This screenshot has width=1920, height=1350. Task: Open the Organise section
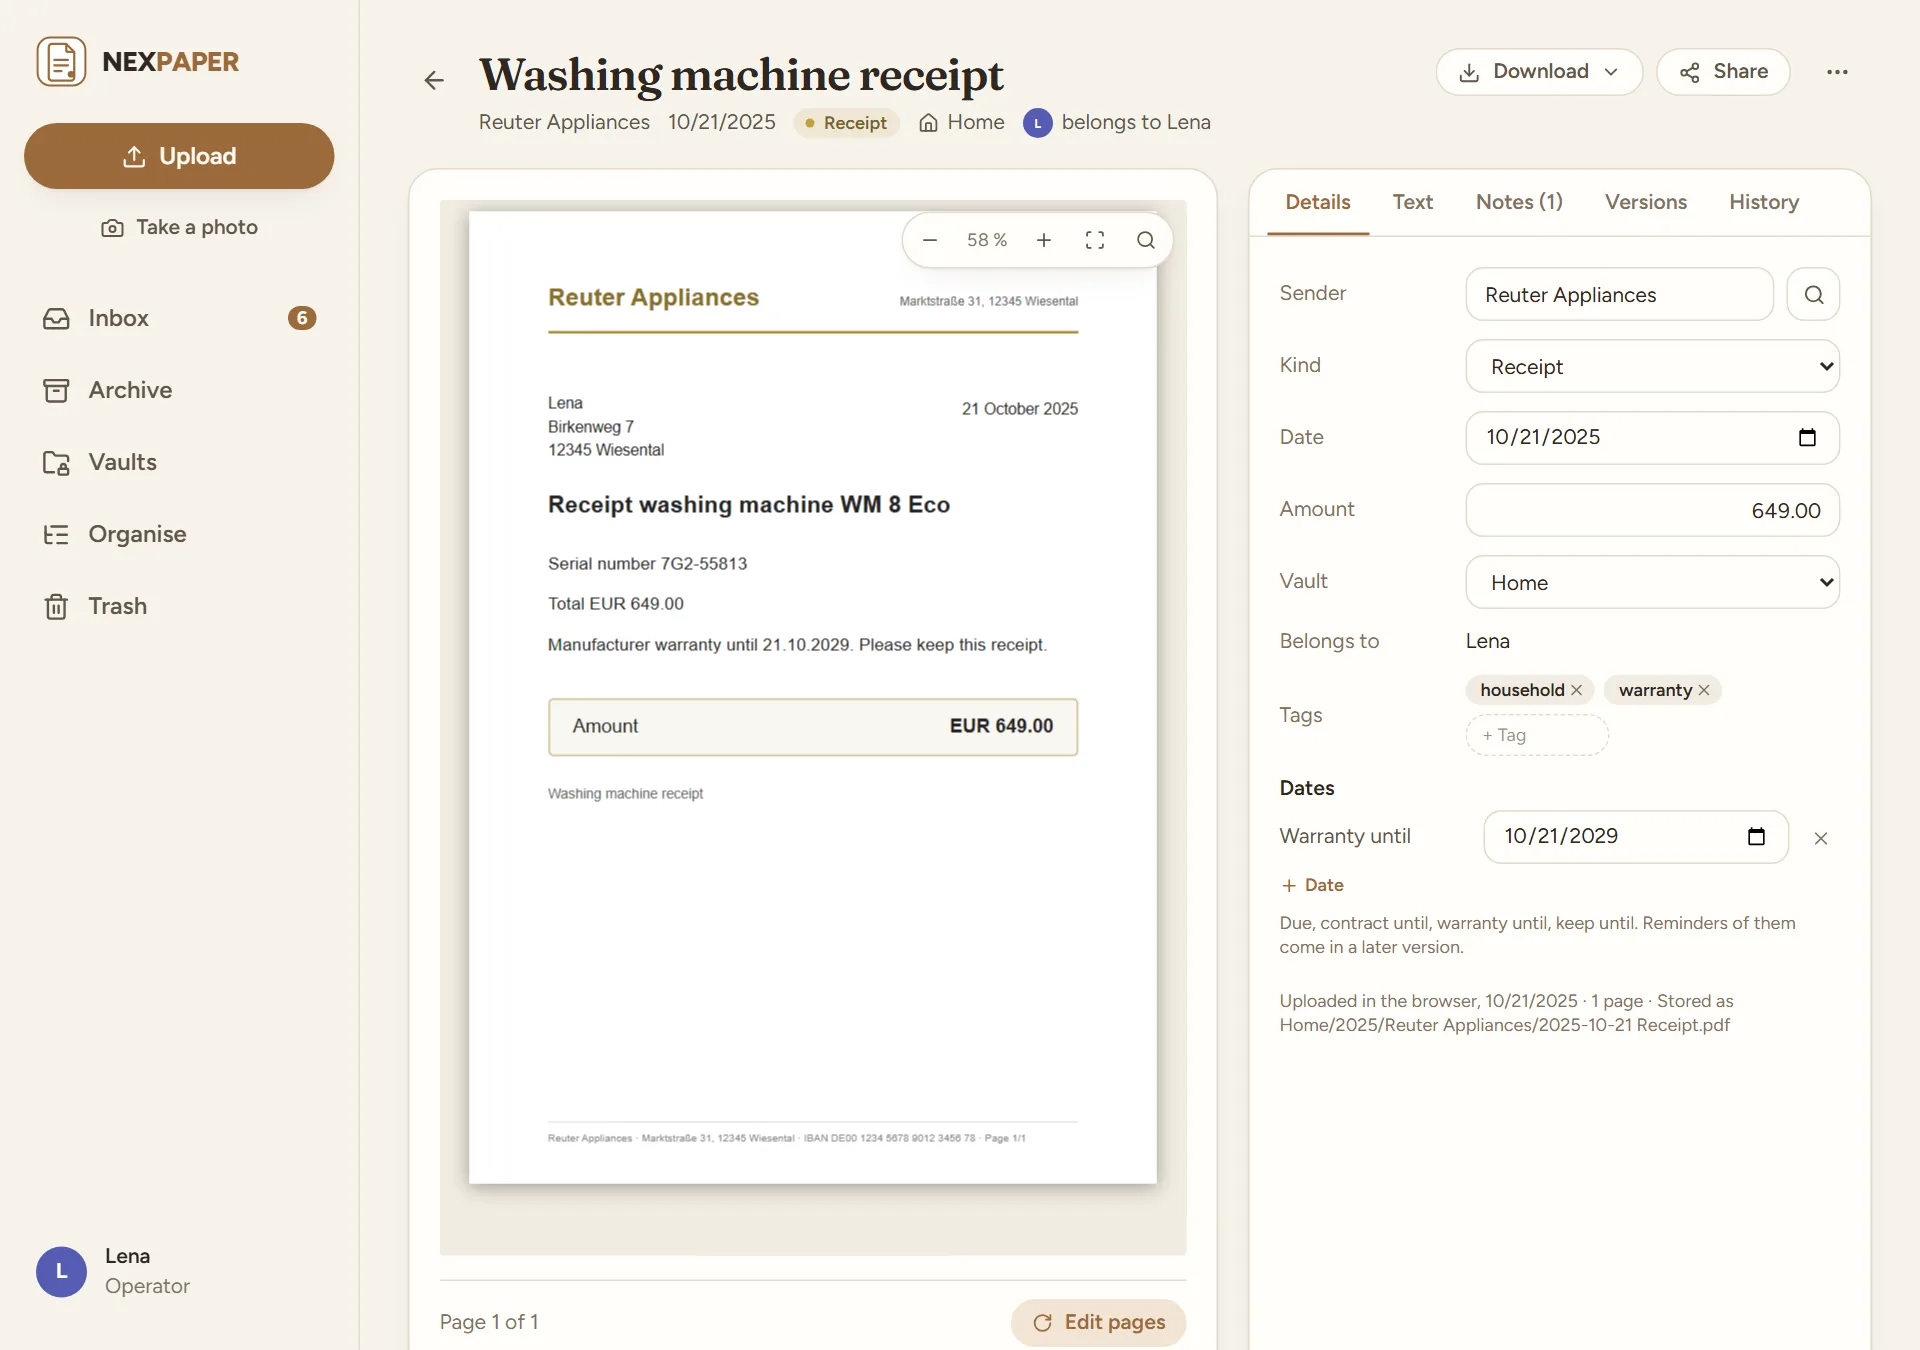(179, 534)
